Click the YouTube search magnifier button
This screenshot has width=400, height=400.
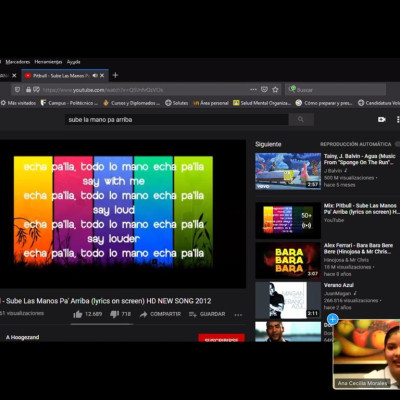point(301,119)
